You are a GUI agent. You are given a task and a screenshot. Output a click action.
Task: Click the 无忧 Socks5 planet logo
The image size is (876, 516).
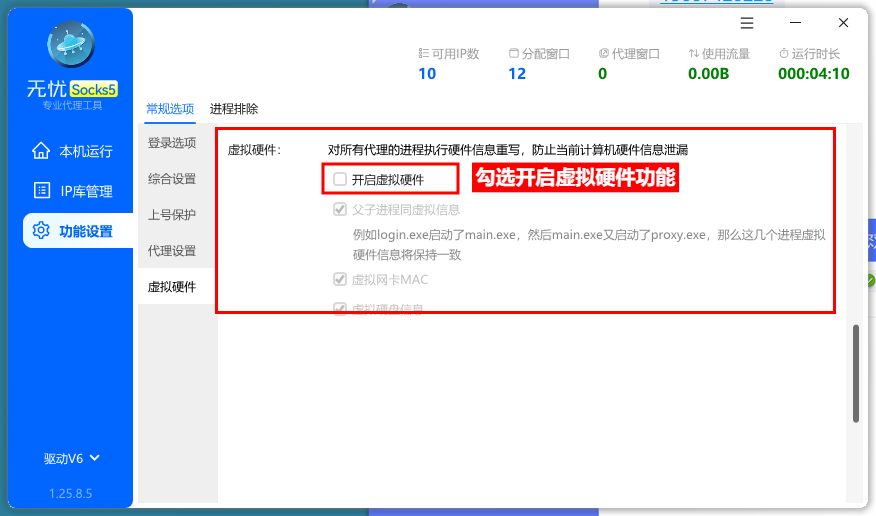[71, 45]
